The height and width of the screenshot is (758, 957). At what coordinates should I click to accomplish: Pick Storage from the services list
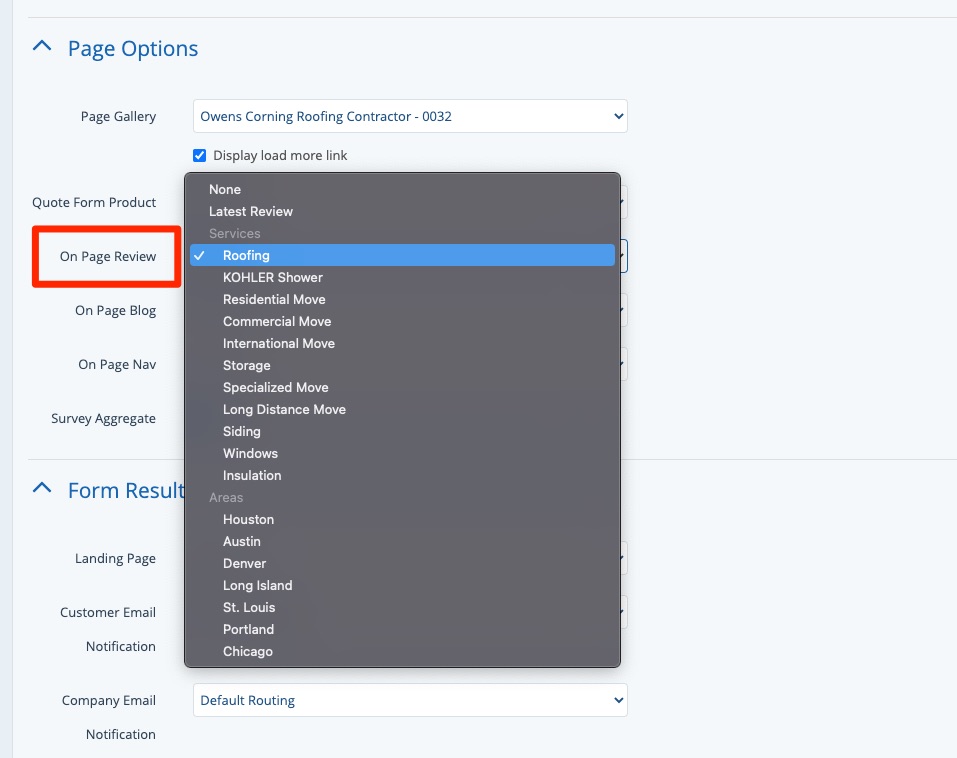[247, 365]
